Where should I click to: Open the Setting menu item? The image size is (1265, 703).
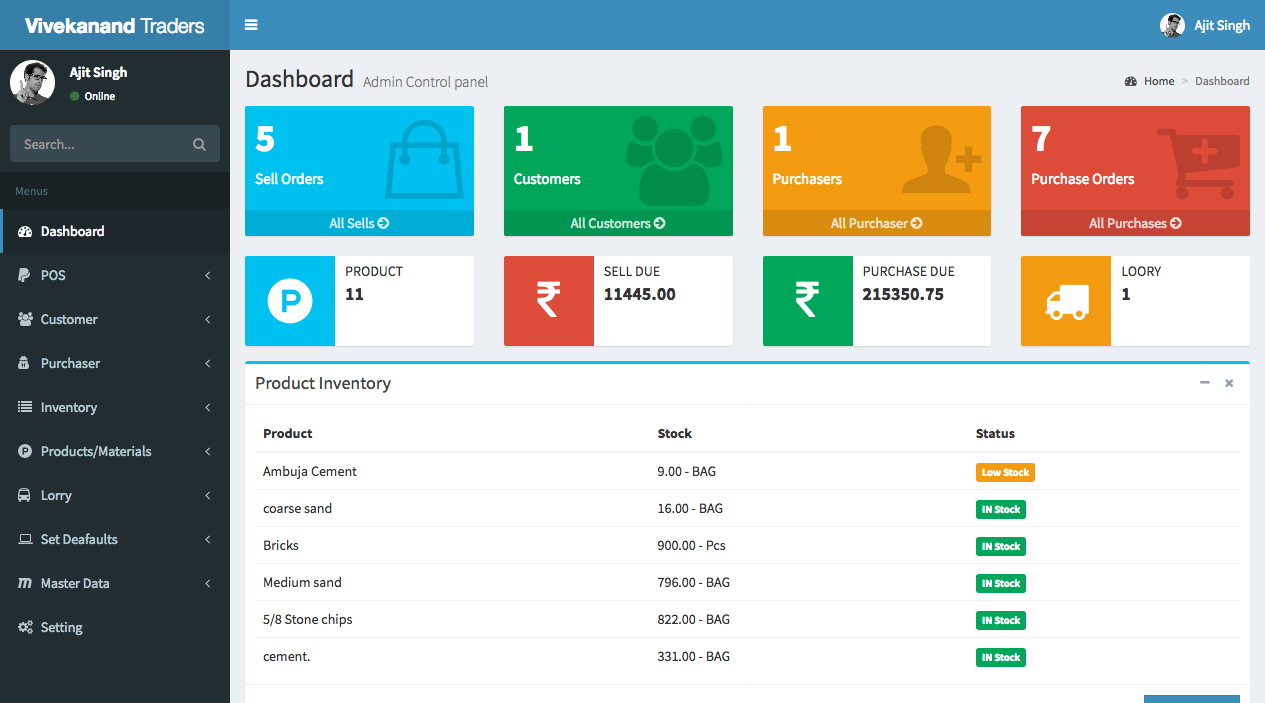point(61,627)
